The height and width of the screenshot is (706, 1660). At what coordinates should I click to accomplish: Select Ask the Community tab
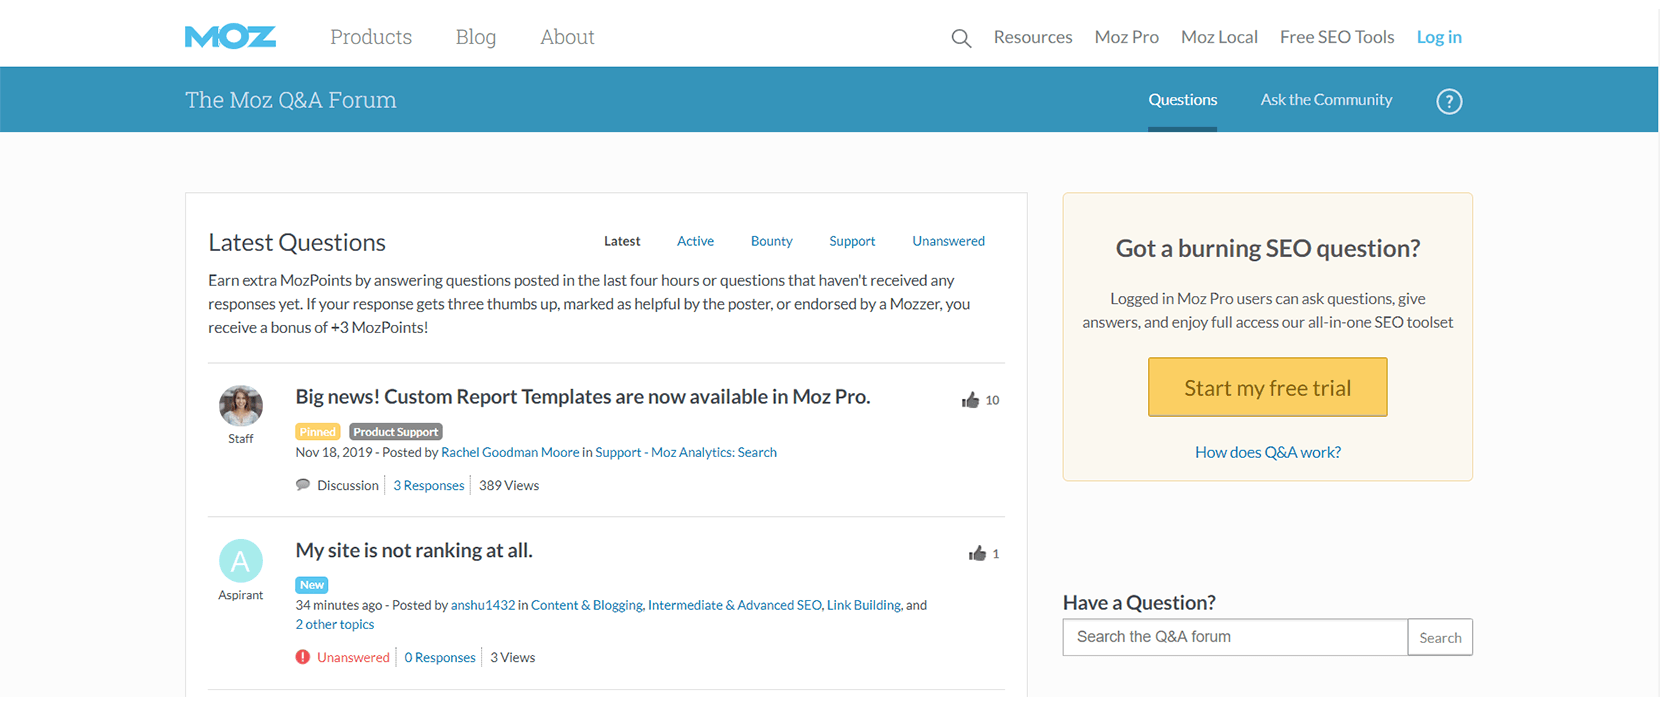coord(1326,100)
